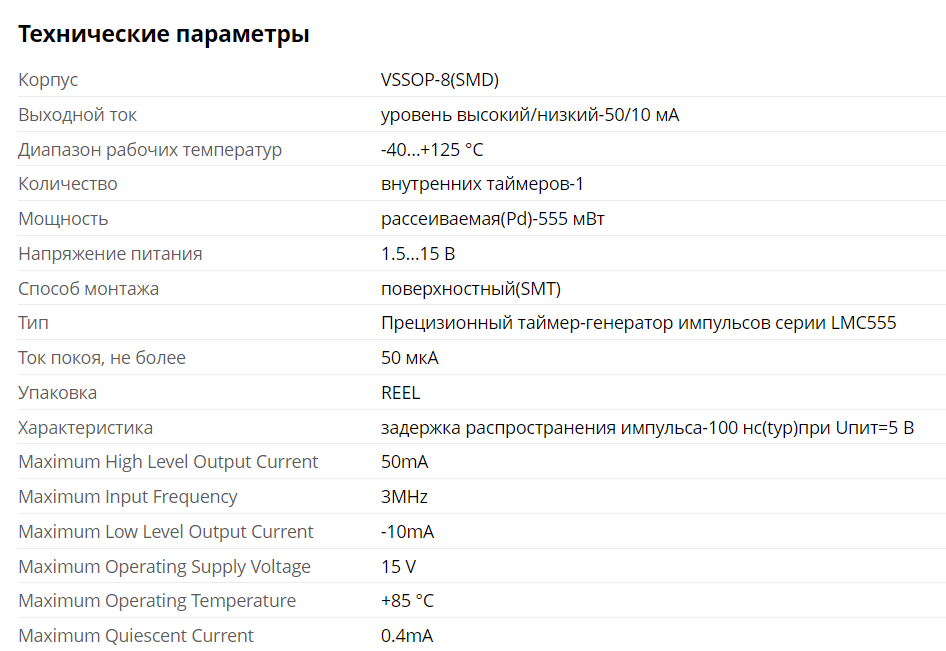
Task: Click the "Выходной ток" parameter label
Action: click(77, 115)
